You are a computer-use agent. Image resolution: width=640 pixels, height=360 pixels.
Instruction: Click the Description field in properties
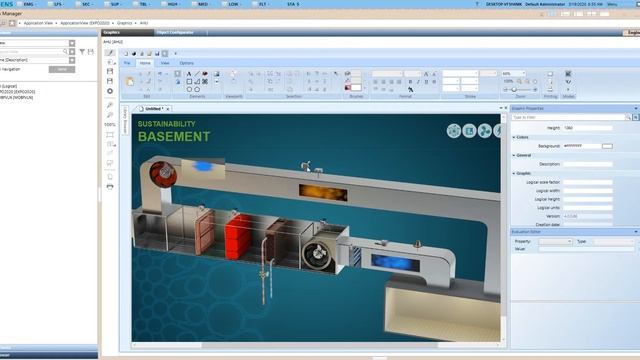click(588, 164)
